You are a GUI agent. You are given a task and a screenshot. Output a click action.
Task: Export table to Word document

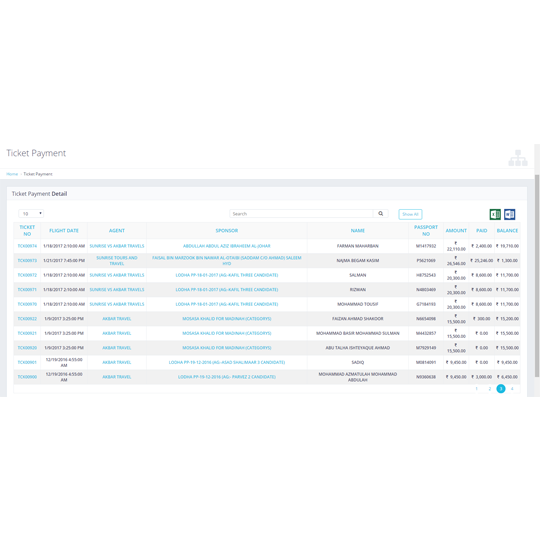509,214
